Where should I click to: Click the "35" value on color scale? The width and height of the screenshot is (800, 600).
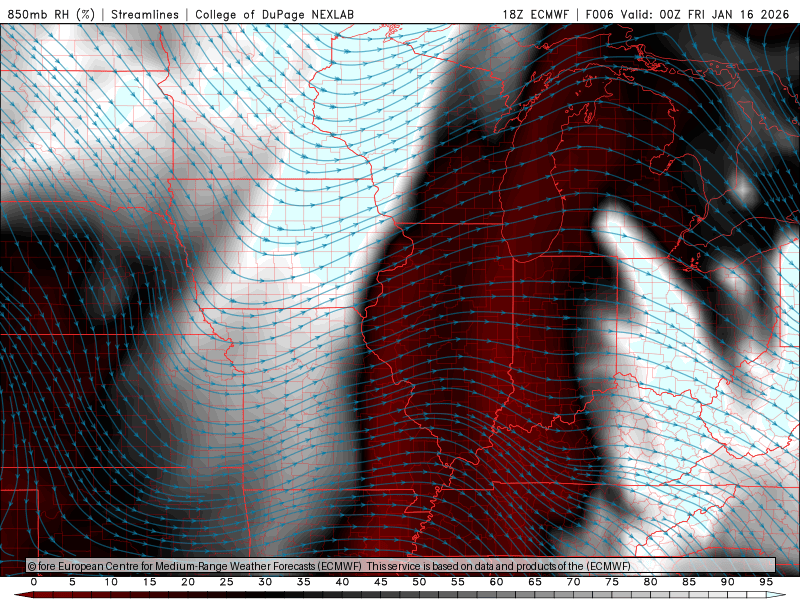tap(304, 582)
